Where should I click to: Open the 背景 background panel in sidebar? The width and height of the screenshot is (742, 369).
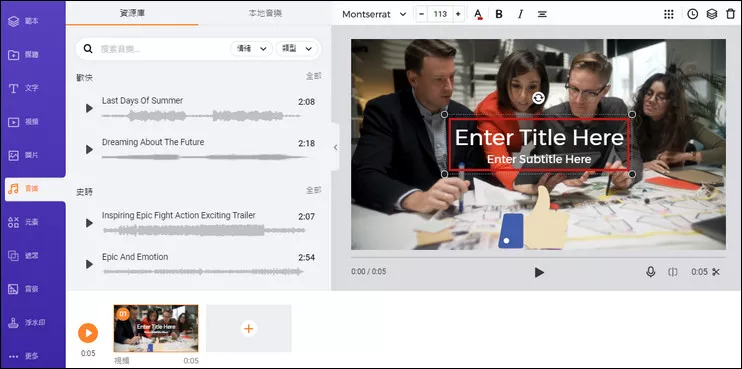point(24,289)
